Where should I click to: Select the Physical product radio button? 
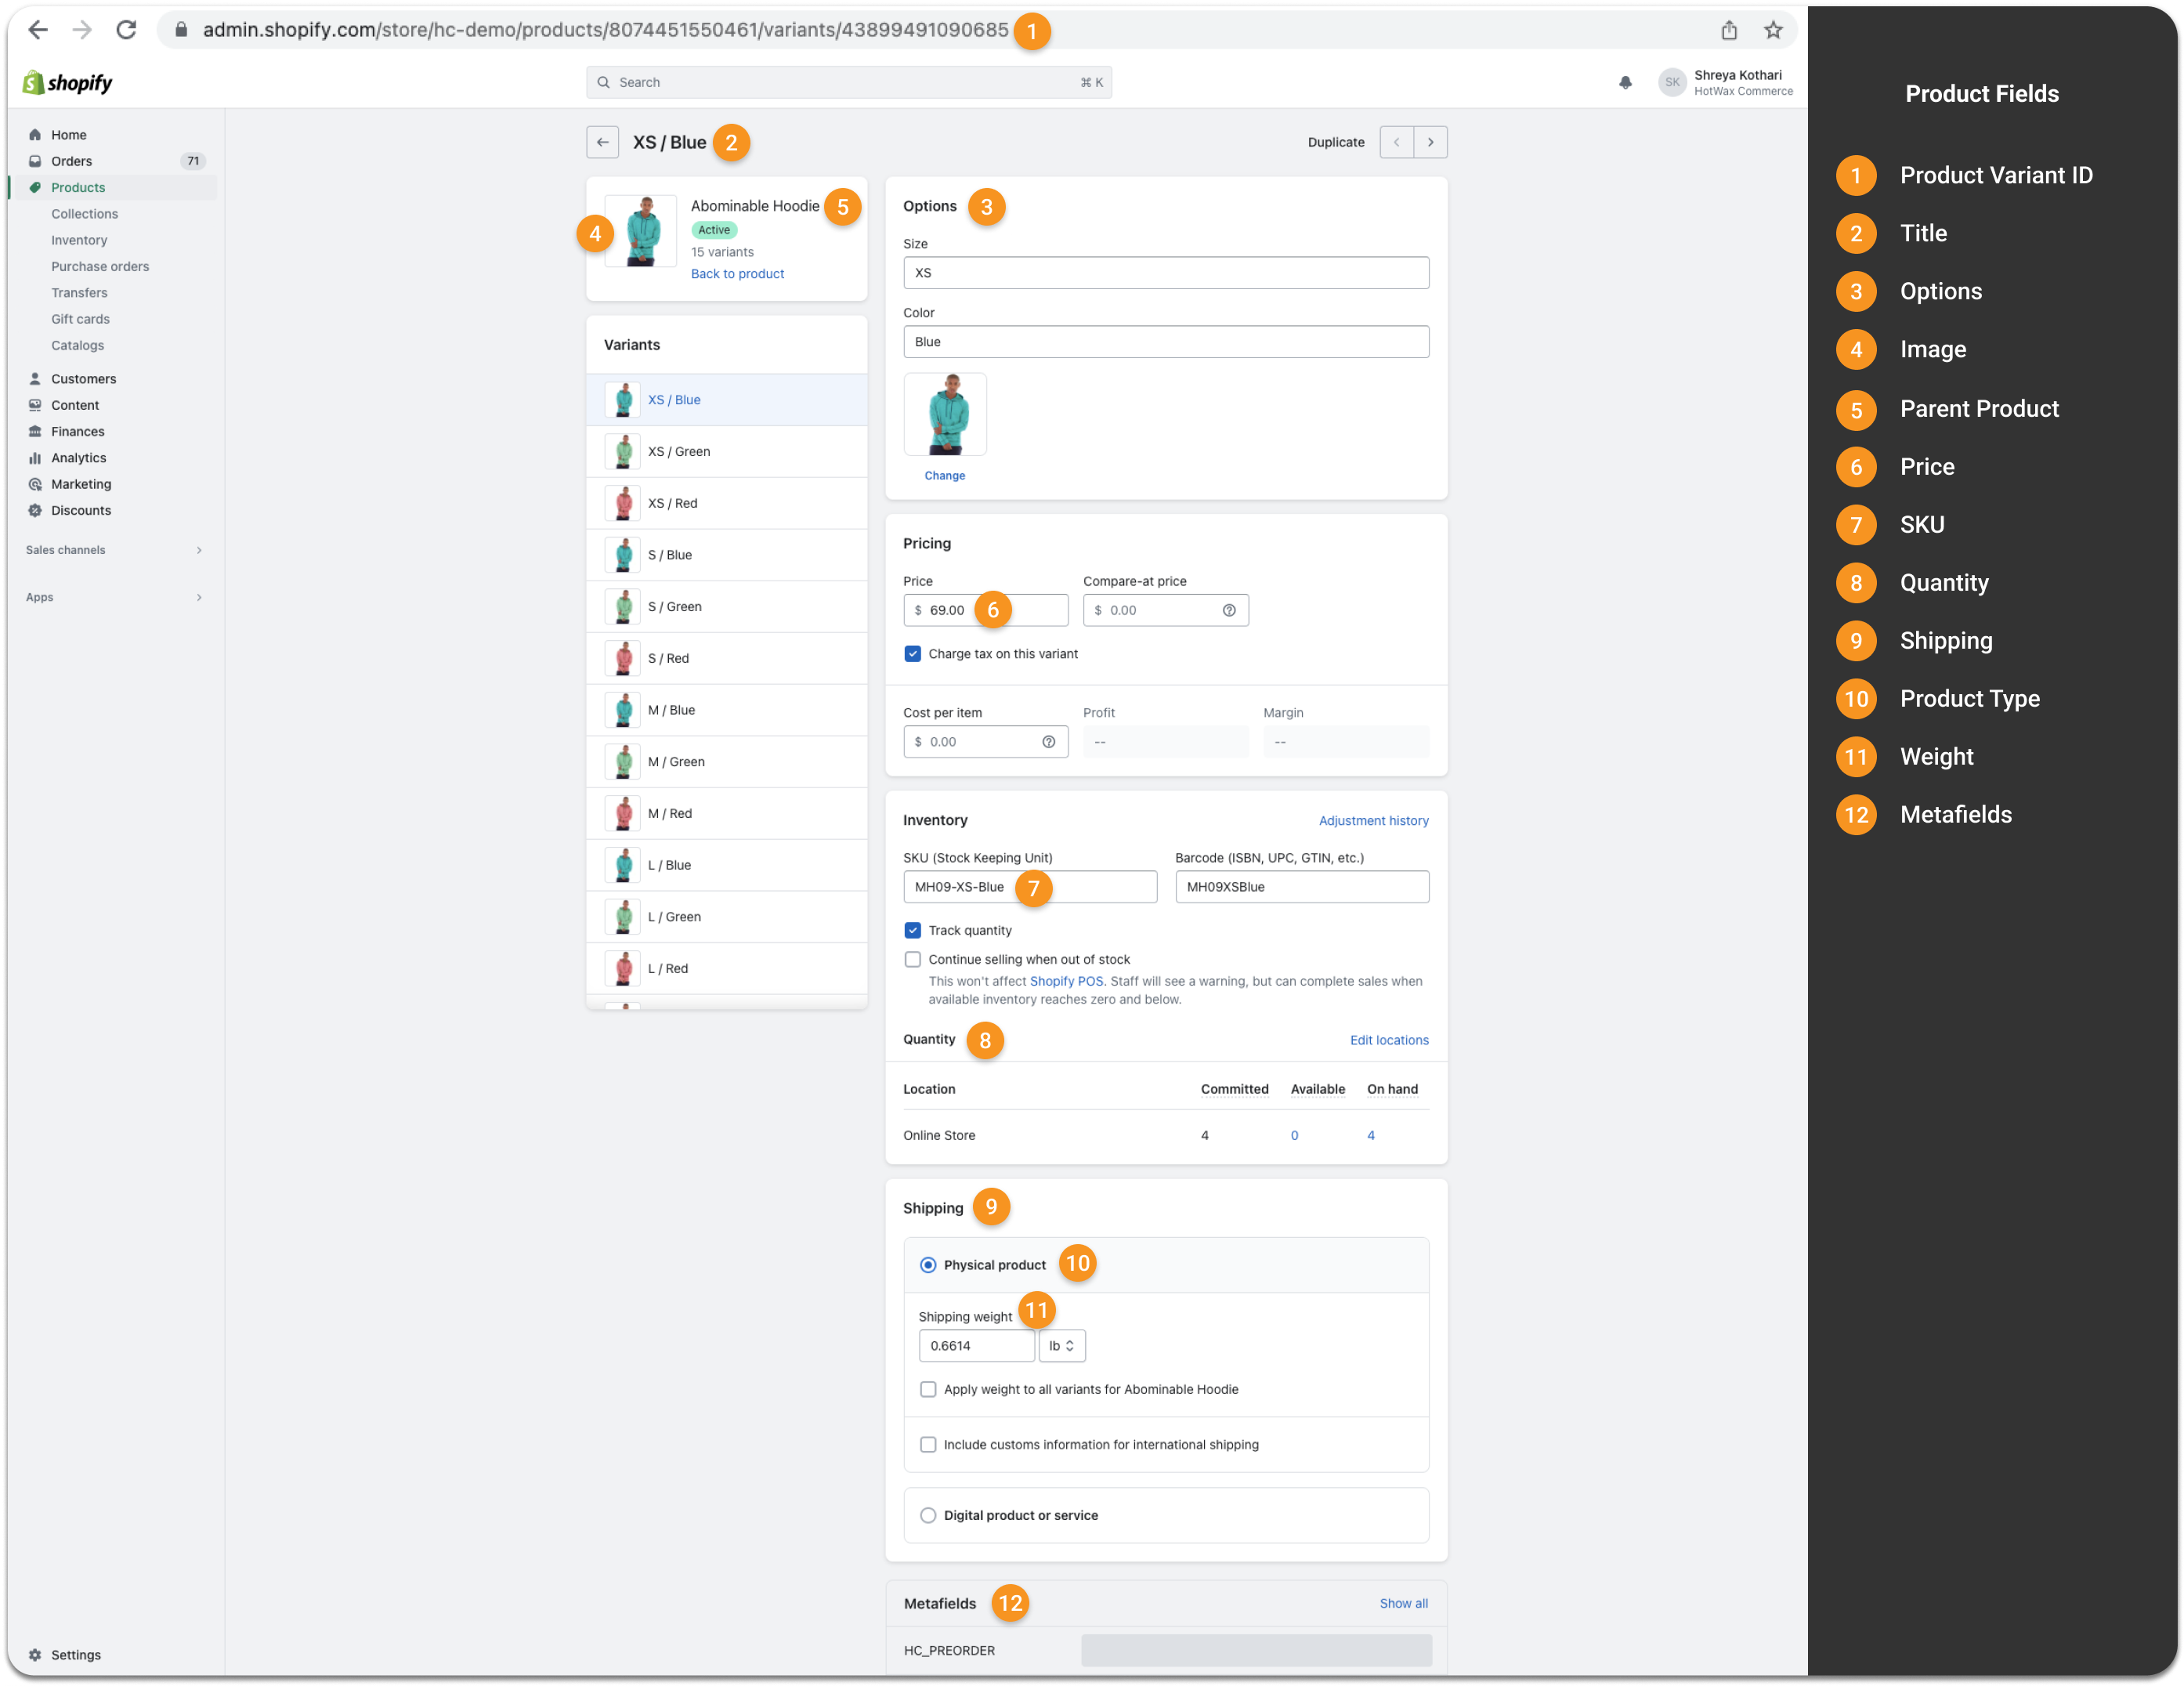(928, 1265)
